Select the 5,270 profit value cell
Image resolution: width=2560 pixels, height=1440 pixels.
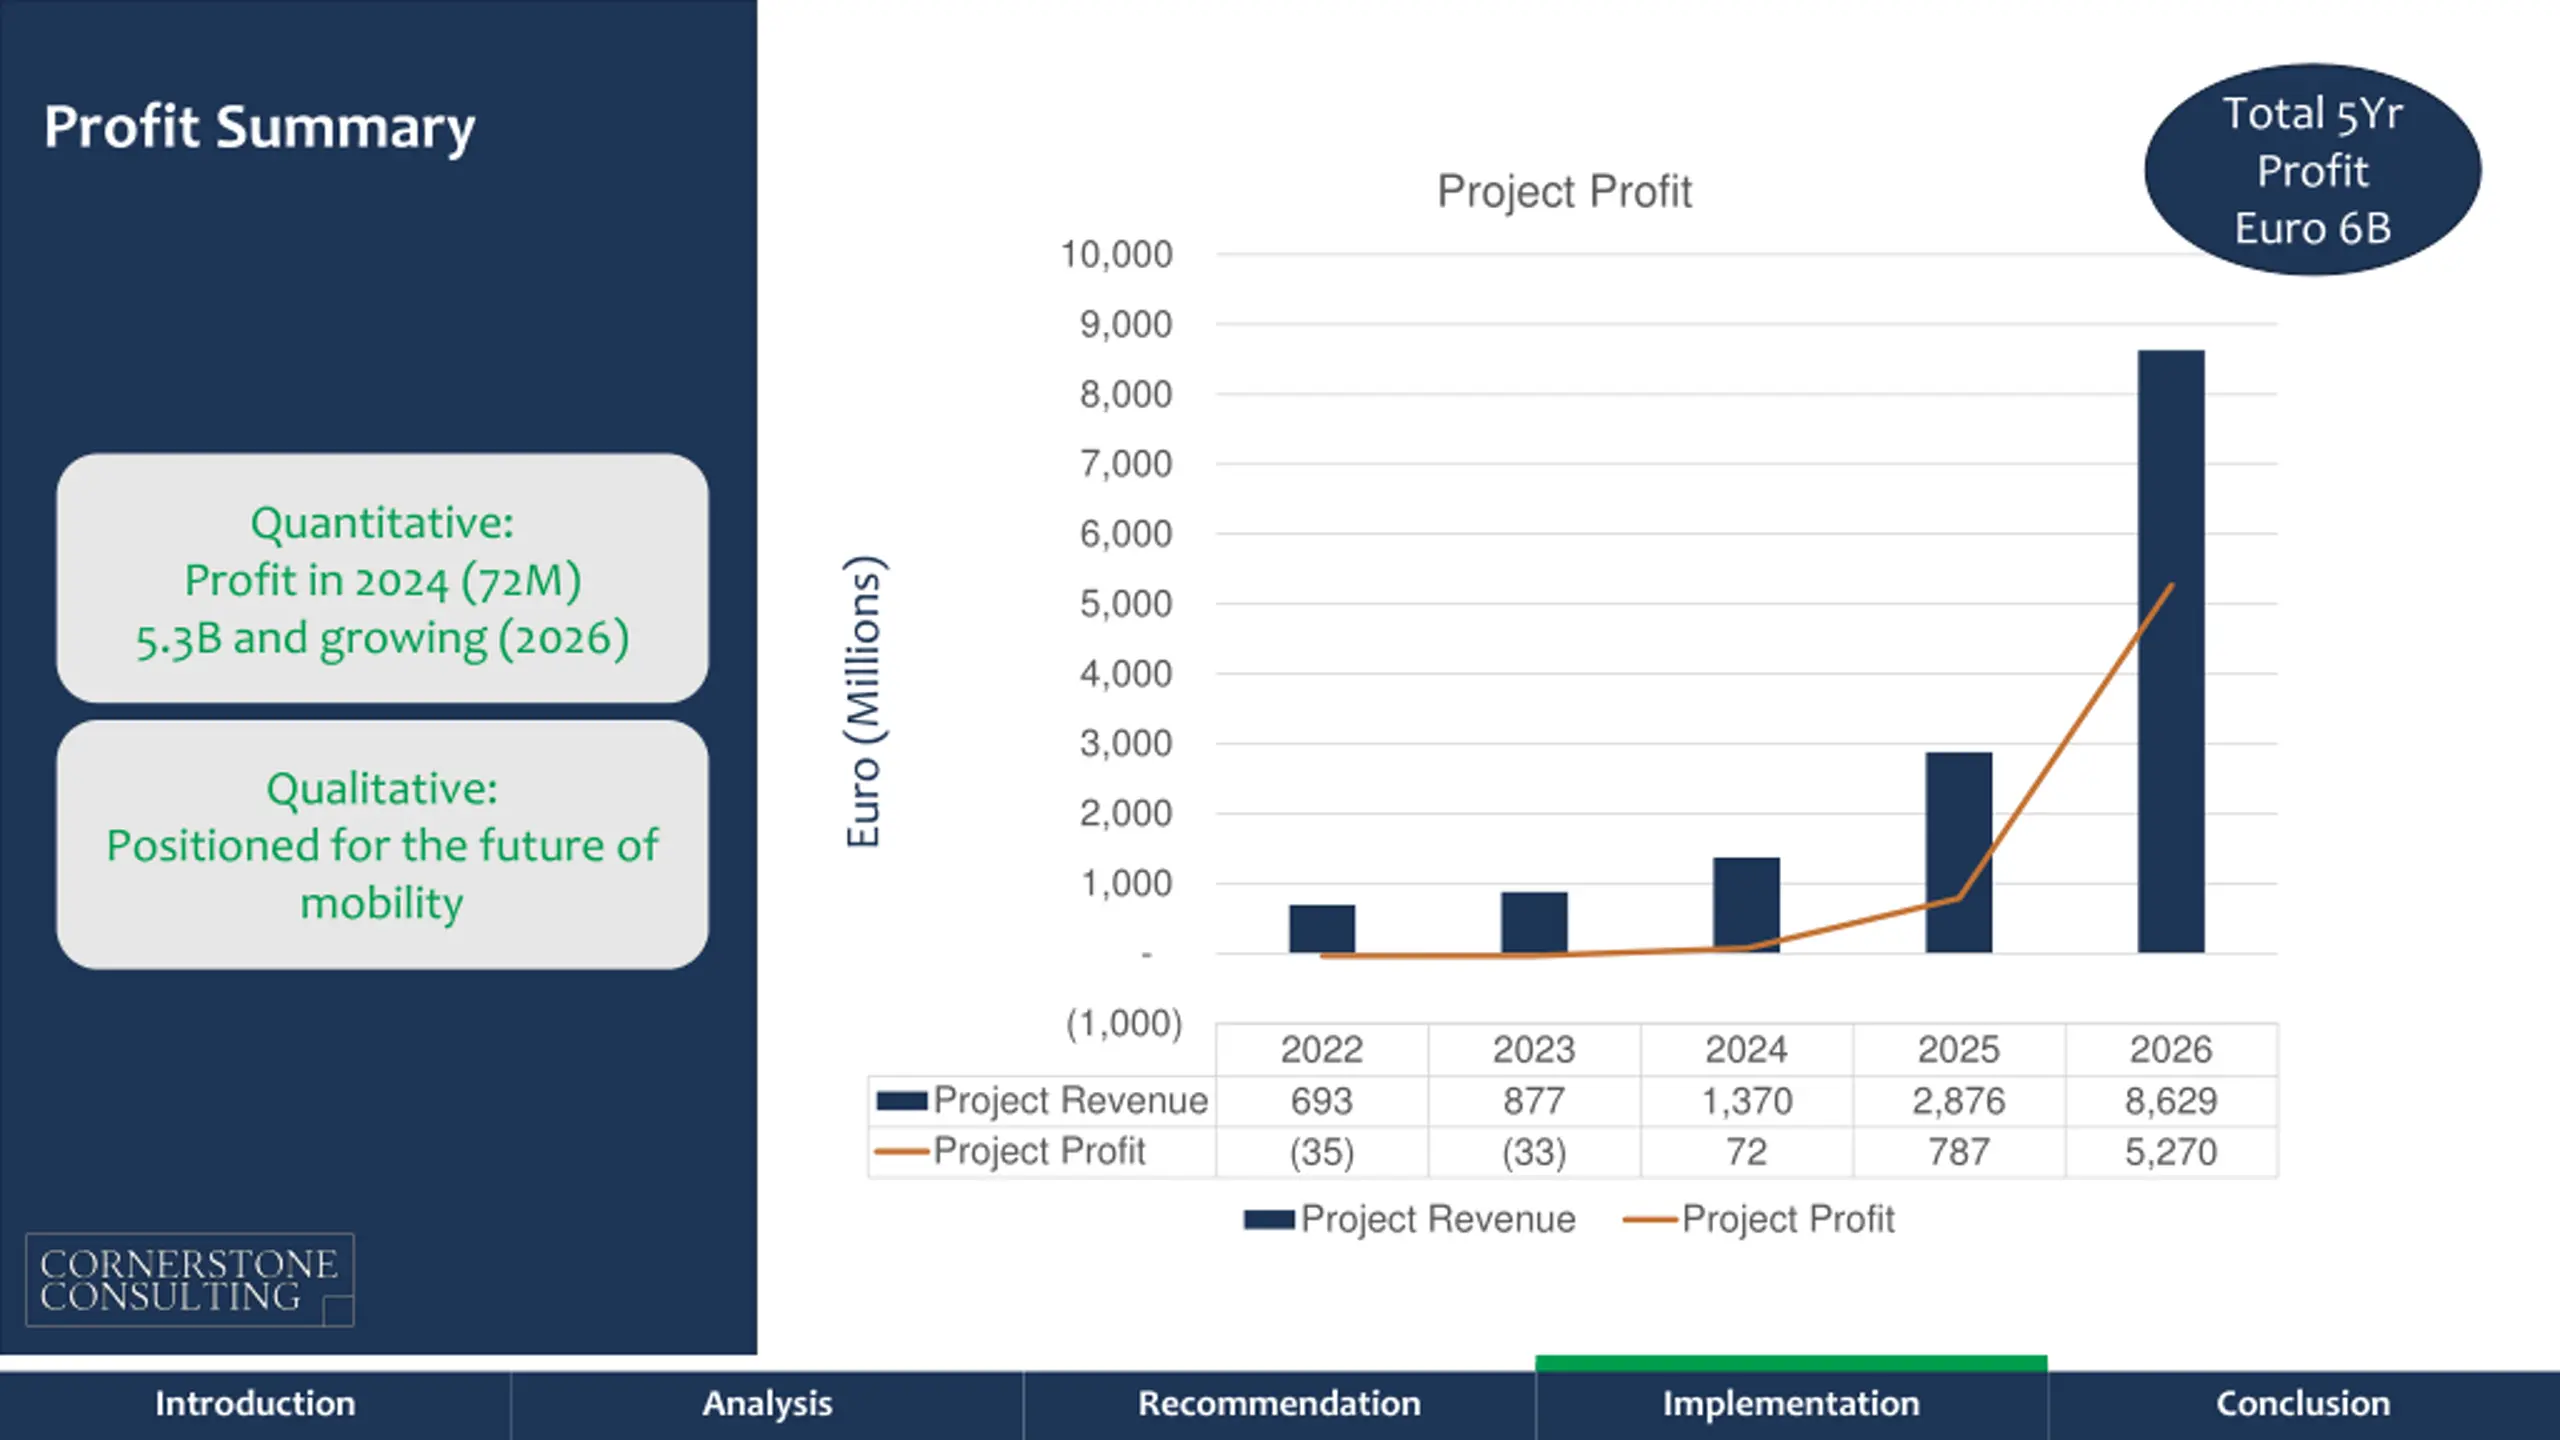[x=2171, y=1152]
